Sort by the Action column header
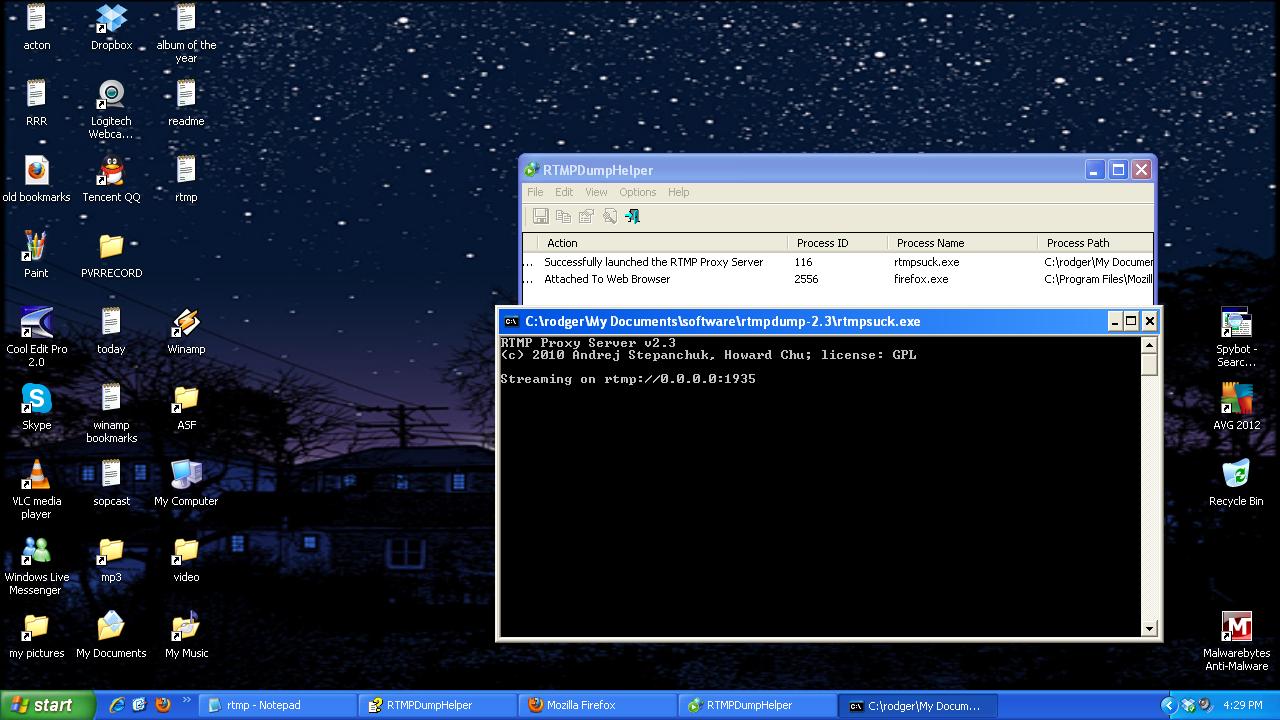Image resolution: width=1280 pixels, height=720 pixels. pos(661,243)
